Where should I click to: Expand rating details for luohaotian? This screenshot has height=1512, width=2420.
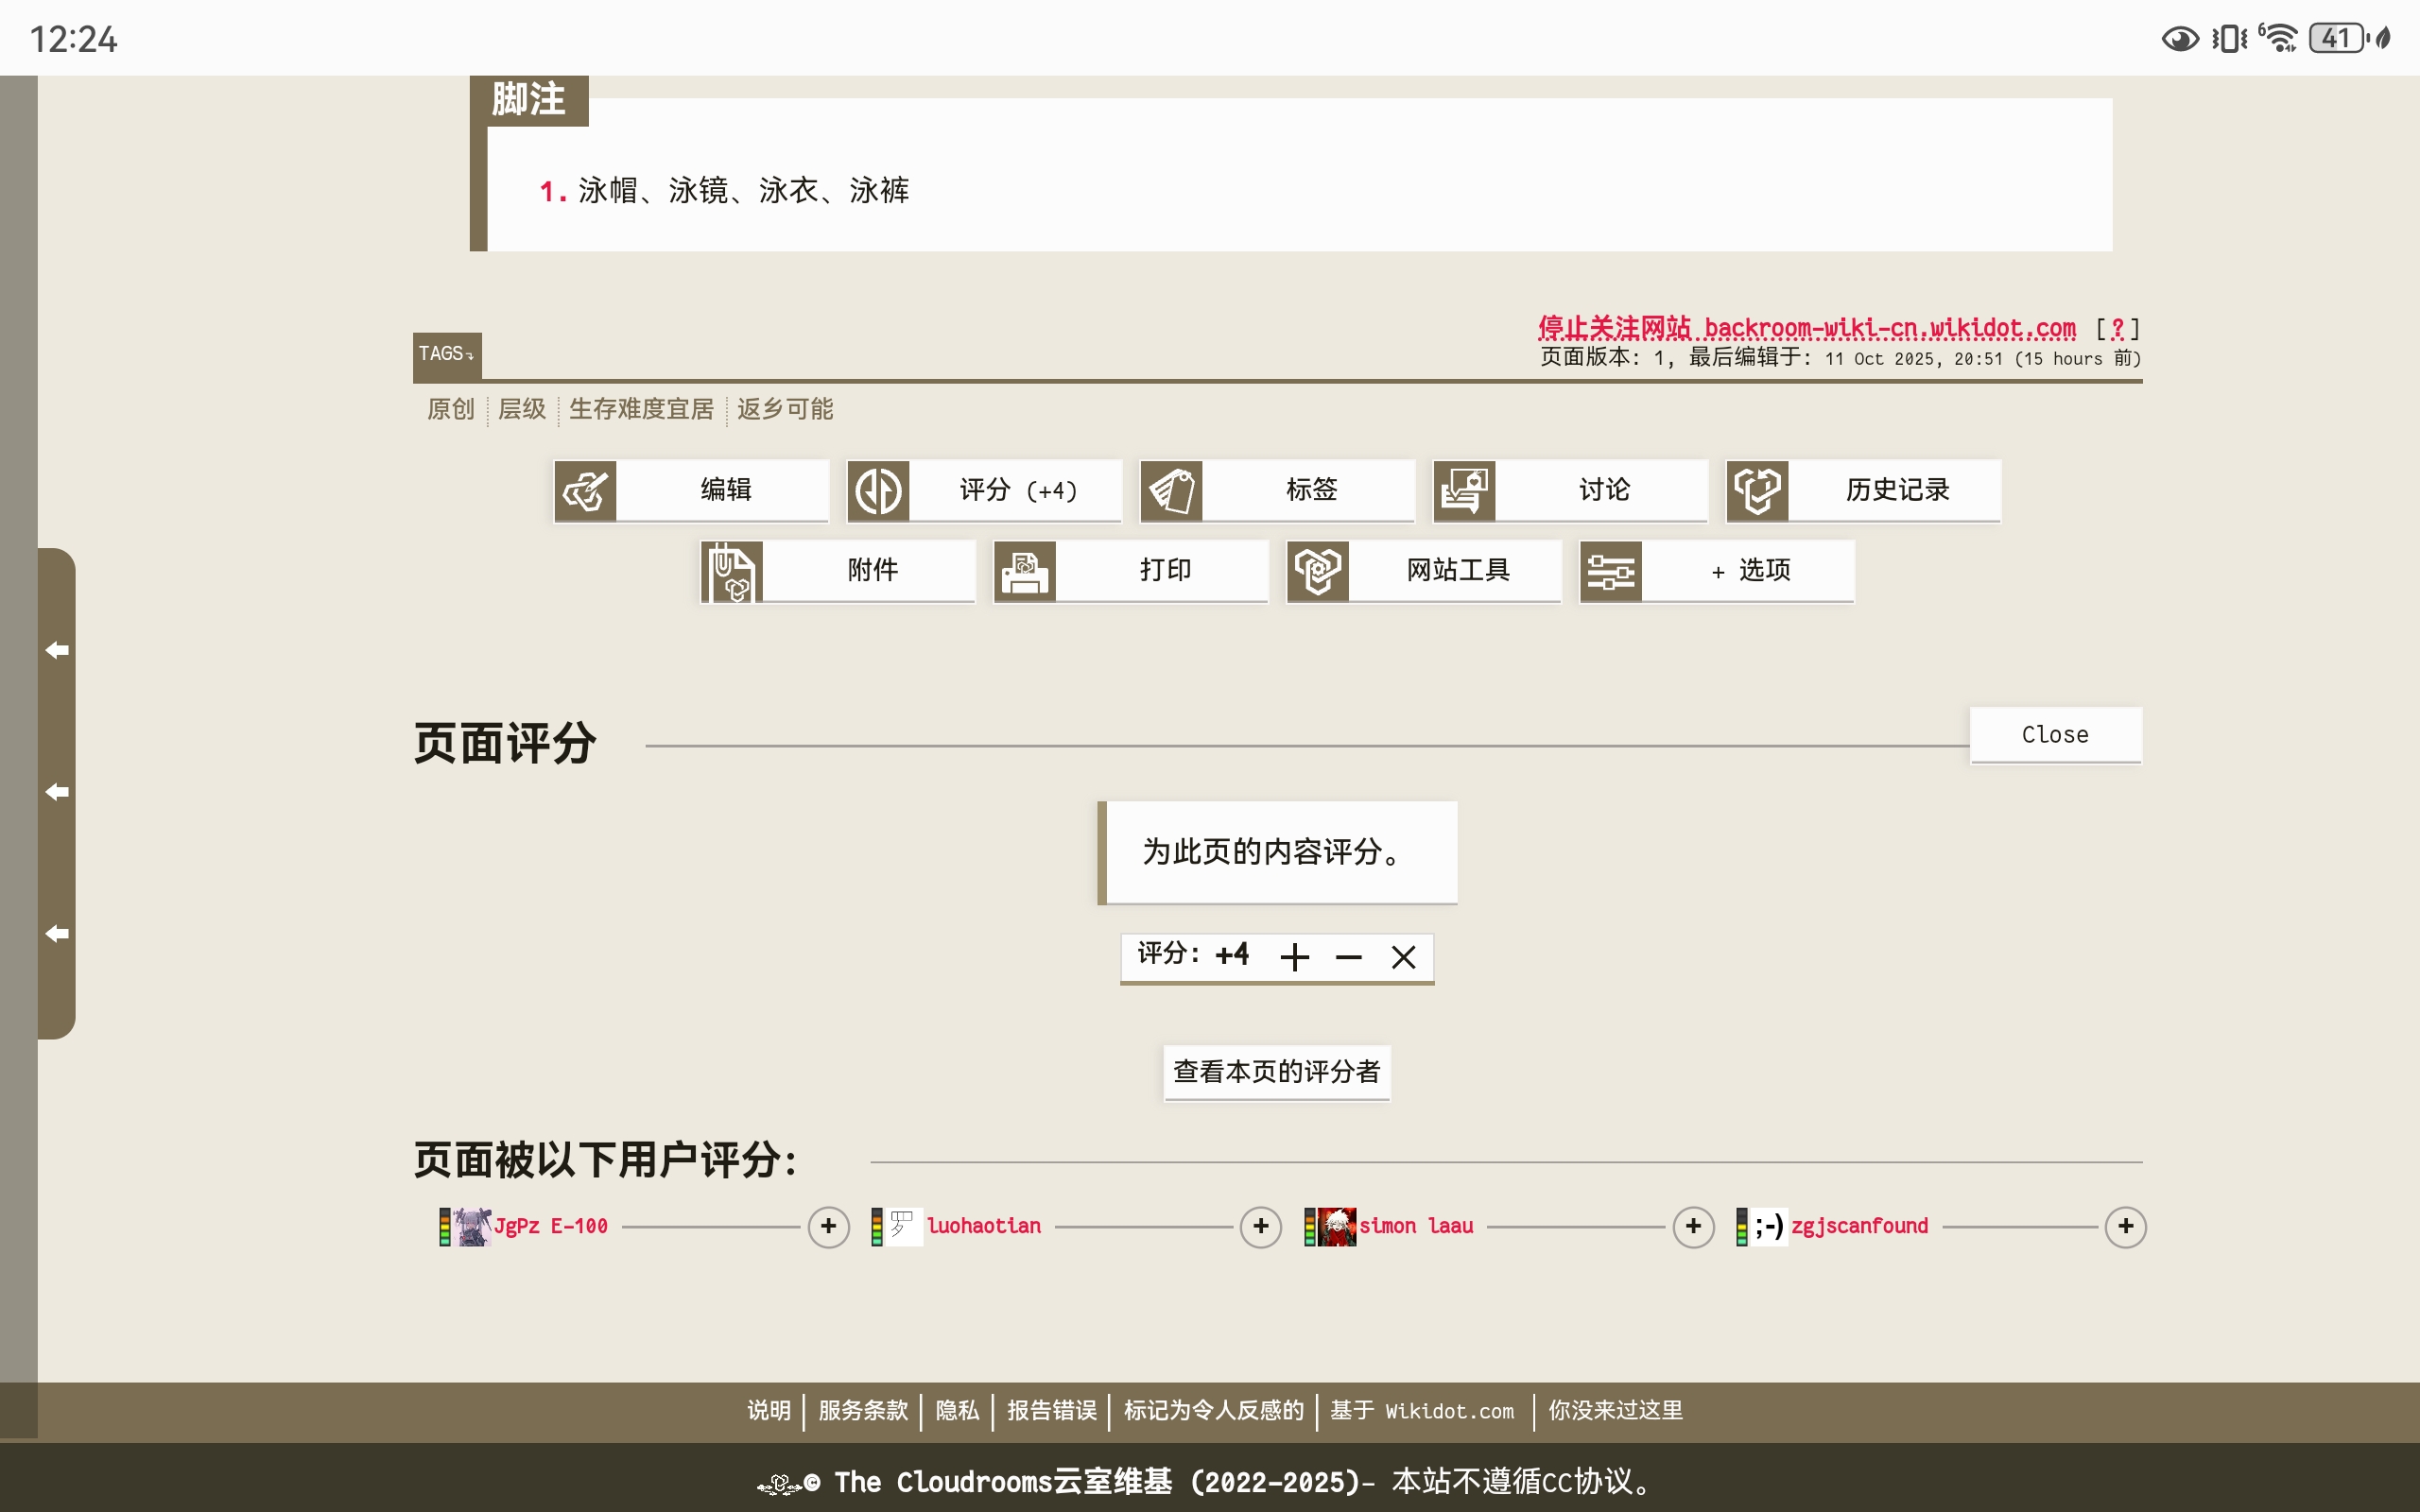click(x=1260, y=1227)
